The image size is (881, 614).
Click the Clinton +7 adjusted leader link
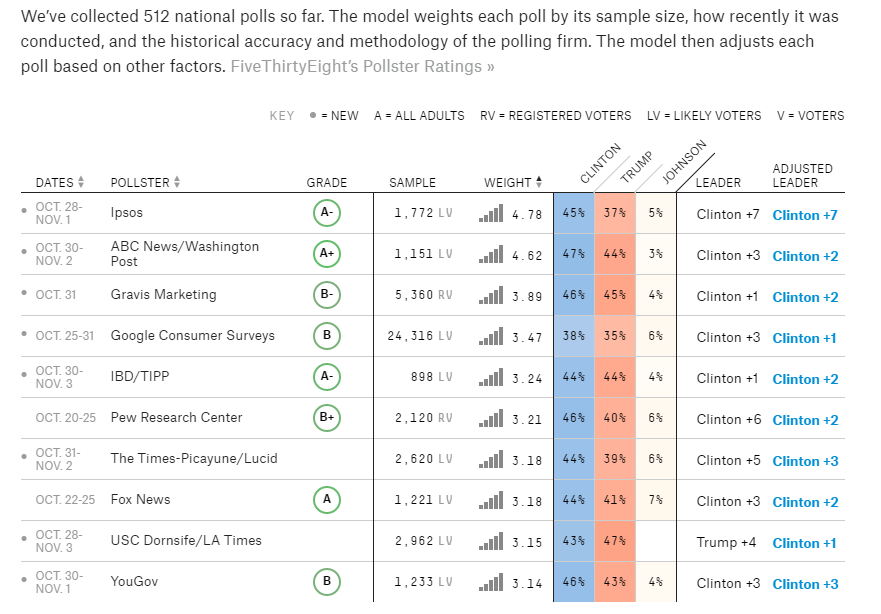[805, 215]
